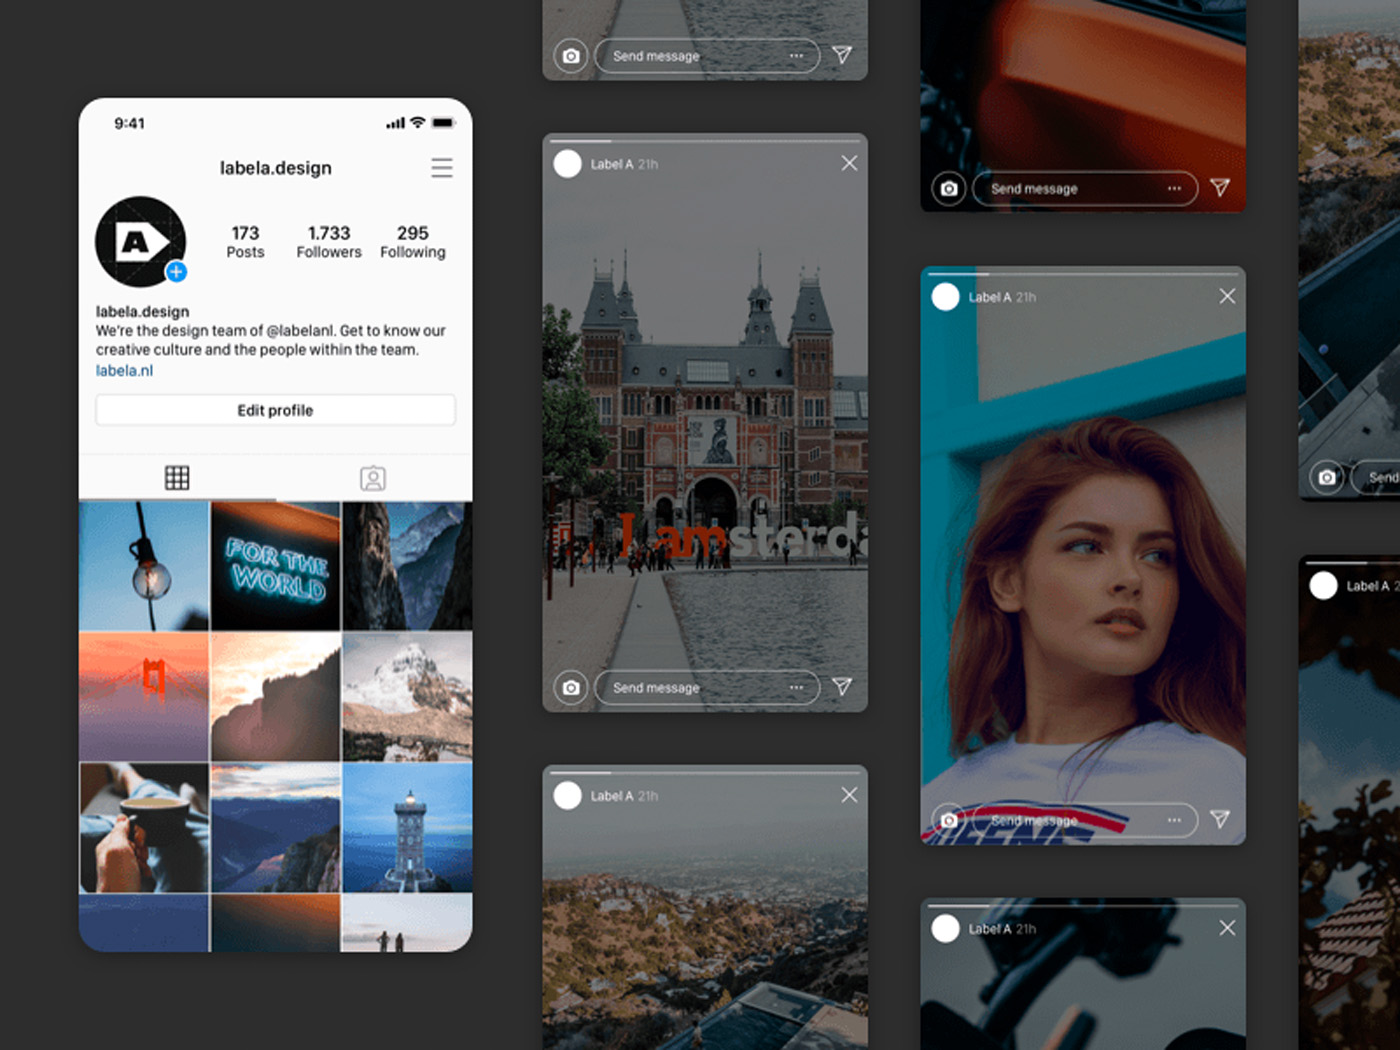Tap the paper-plane send icon on Amsterdam story
The image size is (1400, 1050).
[x=842, y=687]
